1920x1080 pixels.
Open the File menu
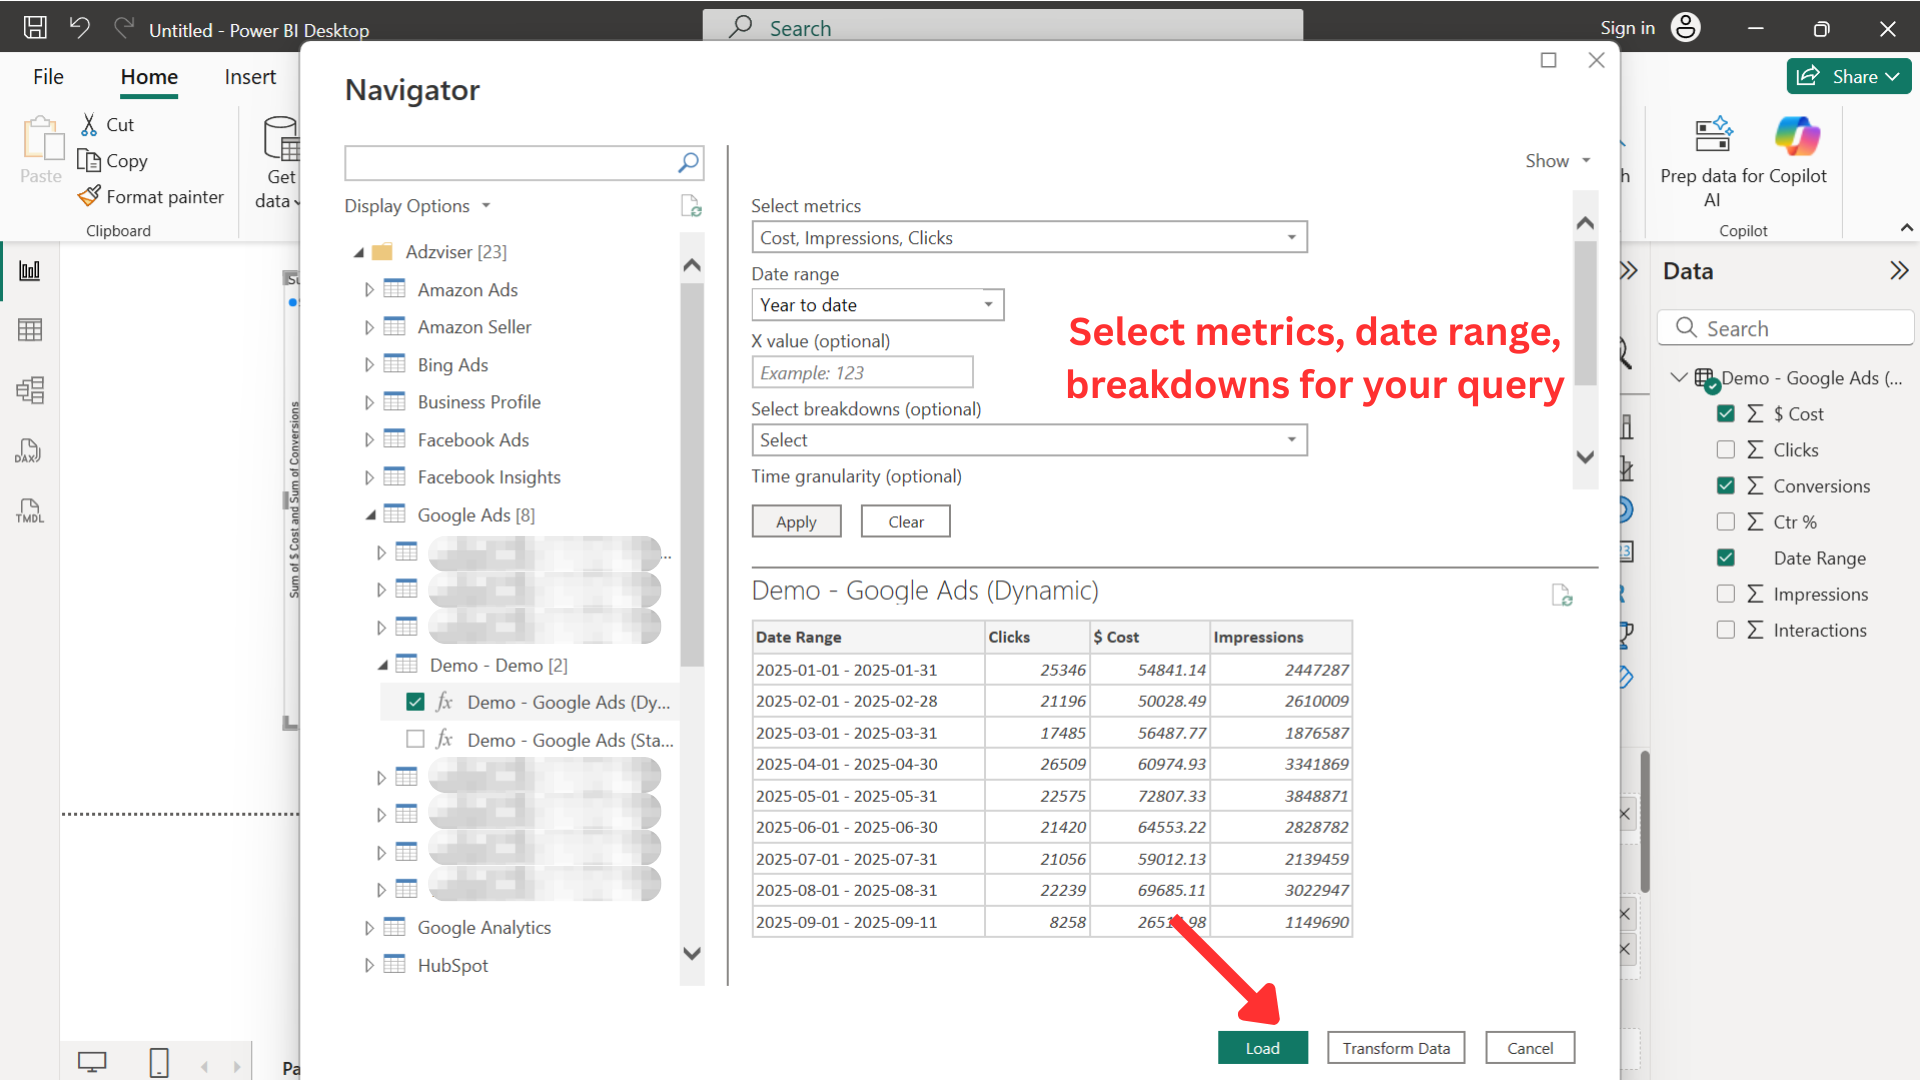(x=47, y=76)
